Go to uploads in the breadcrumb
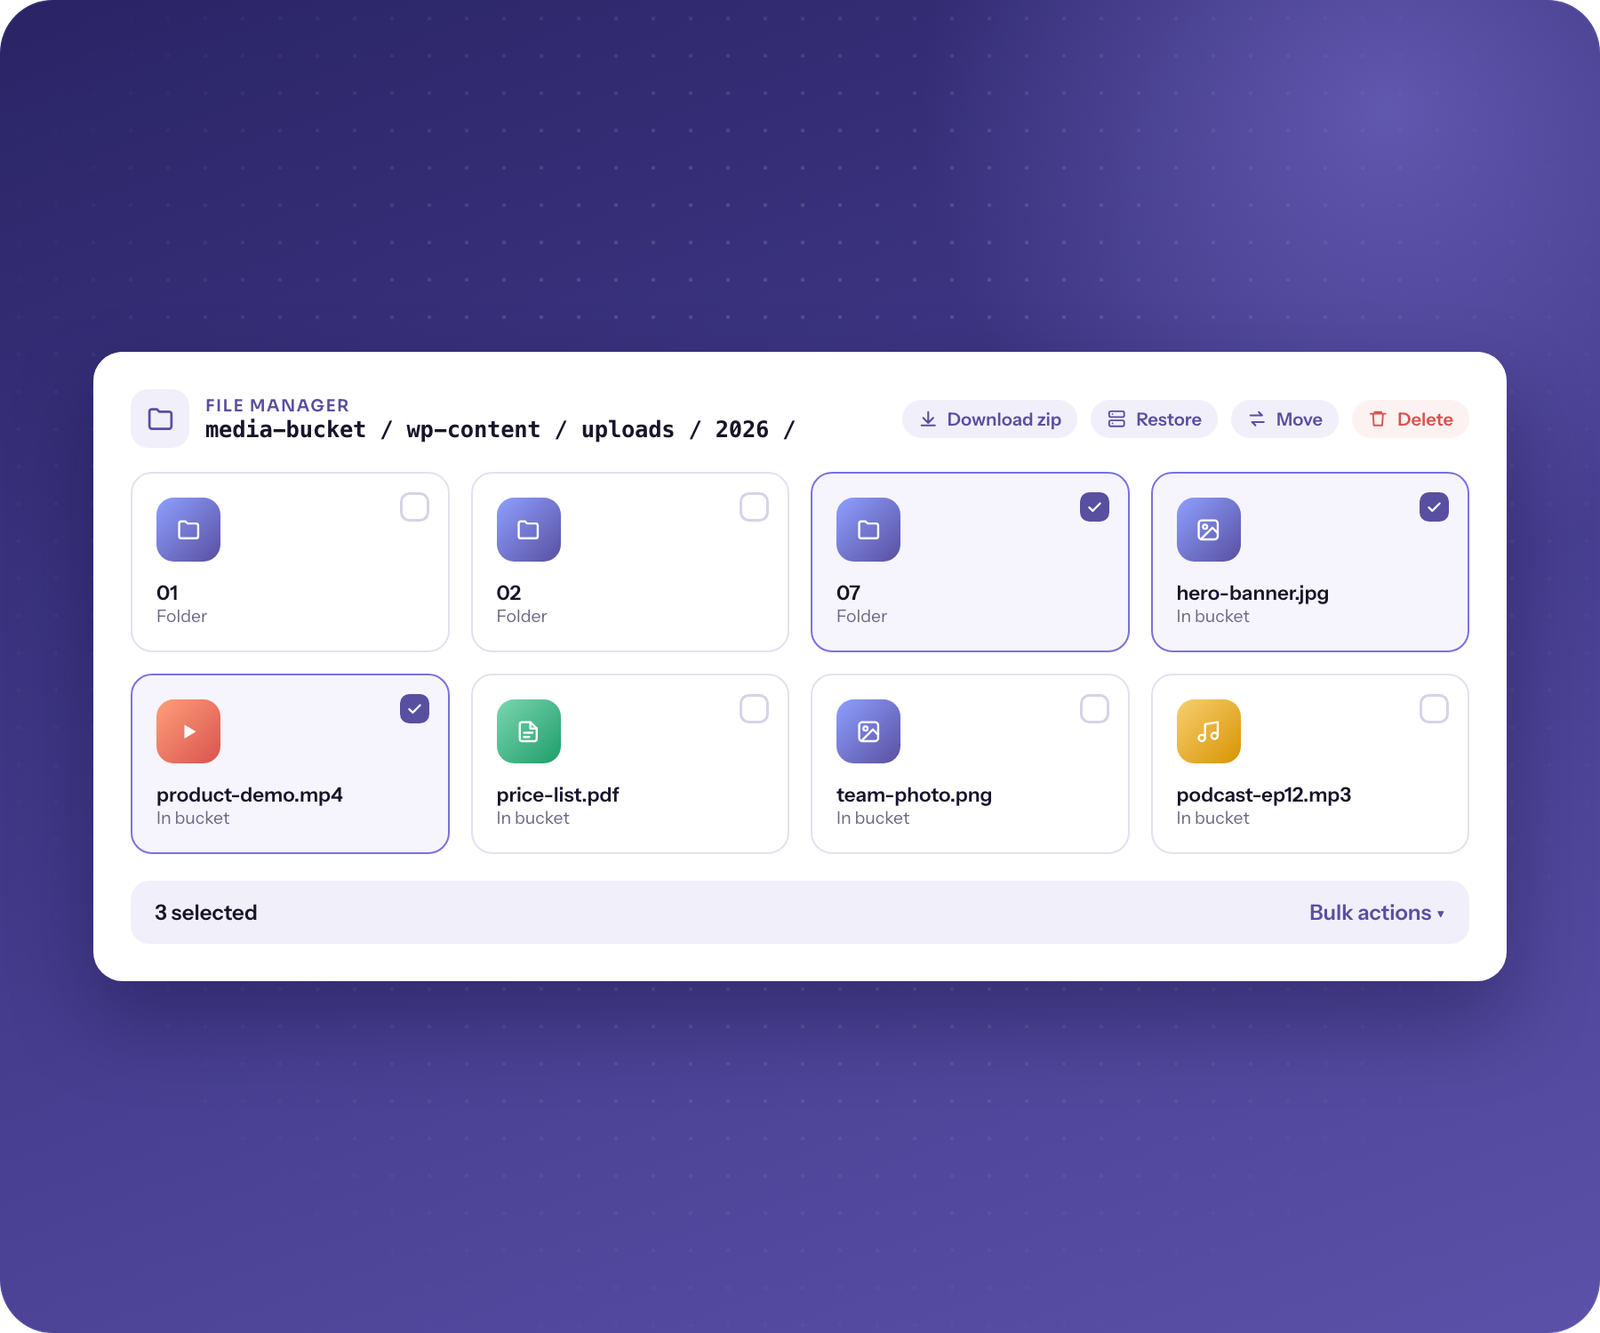Screen dimensions: 1600x1333 (x=628, y=430)
